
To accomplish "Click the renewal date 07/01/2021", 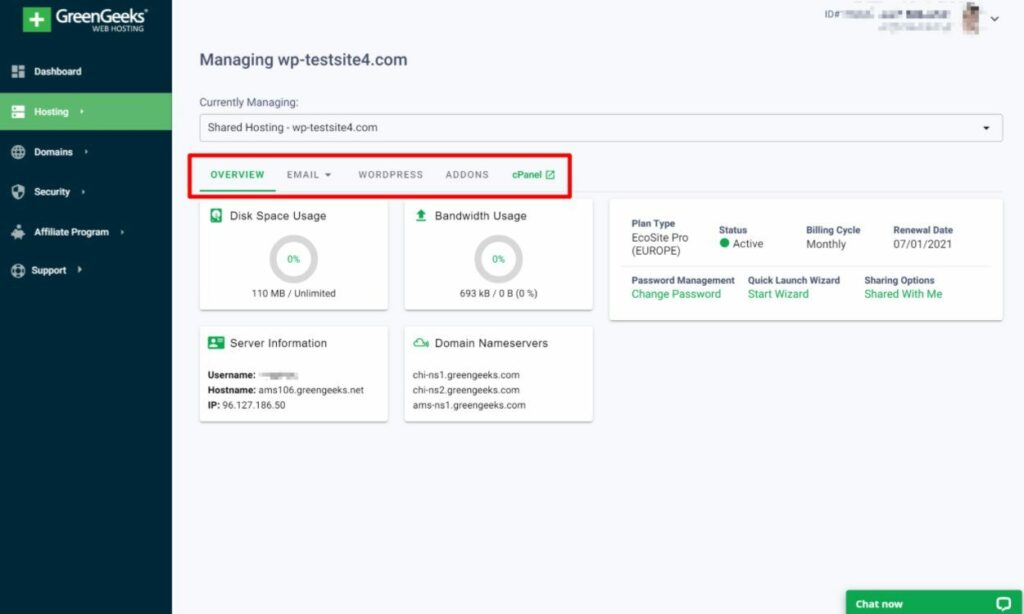I will [922, 244].
